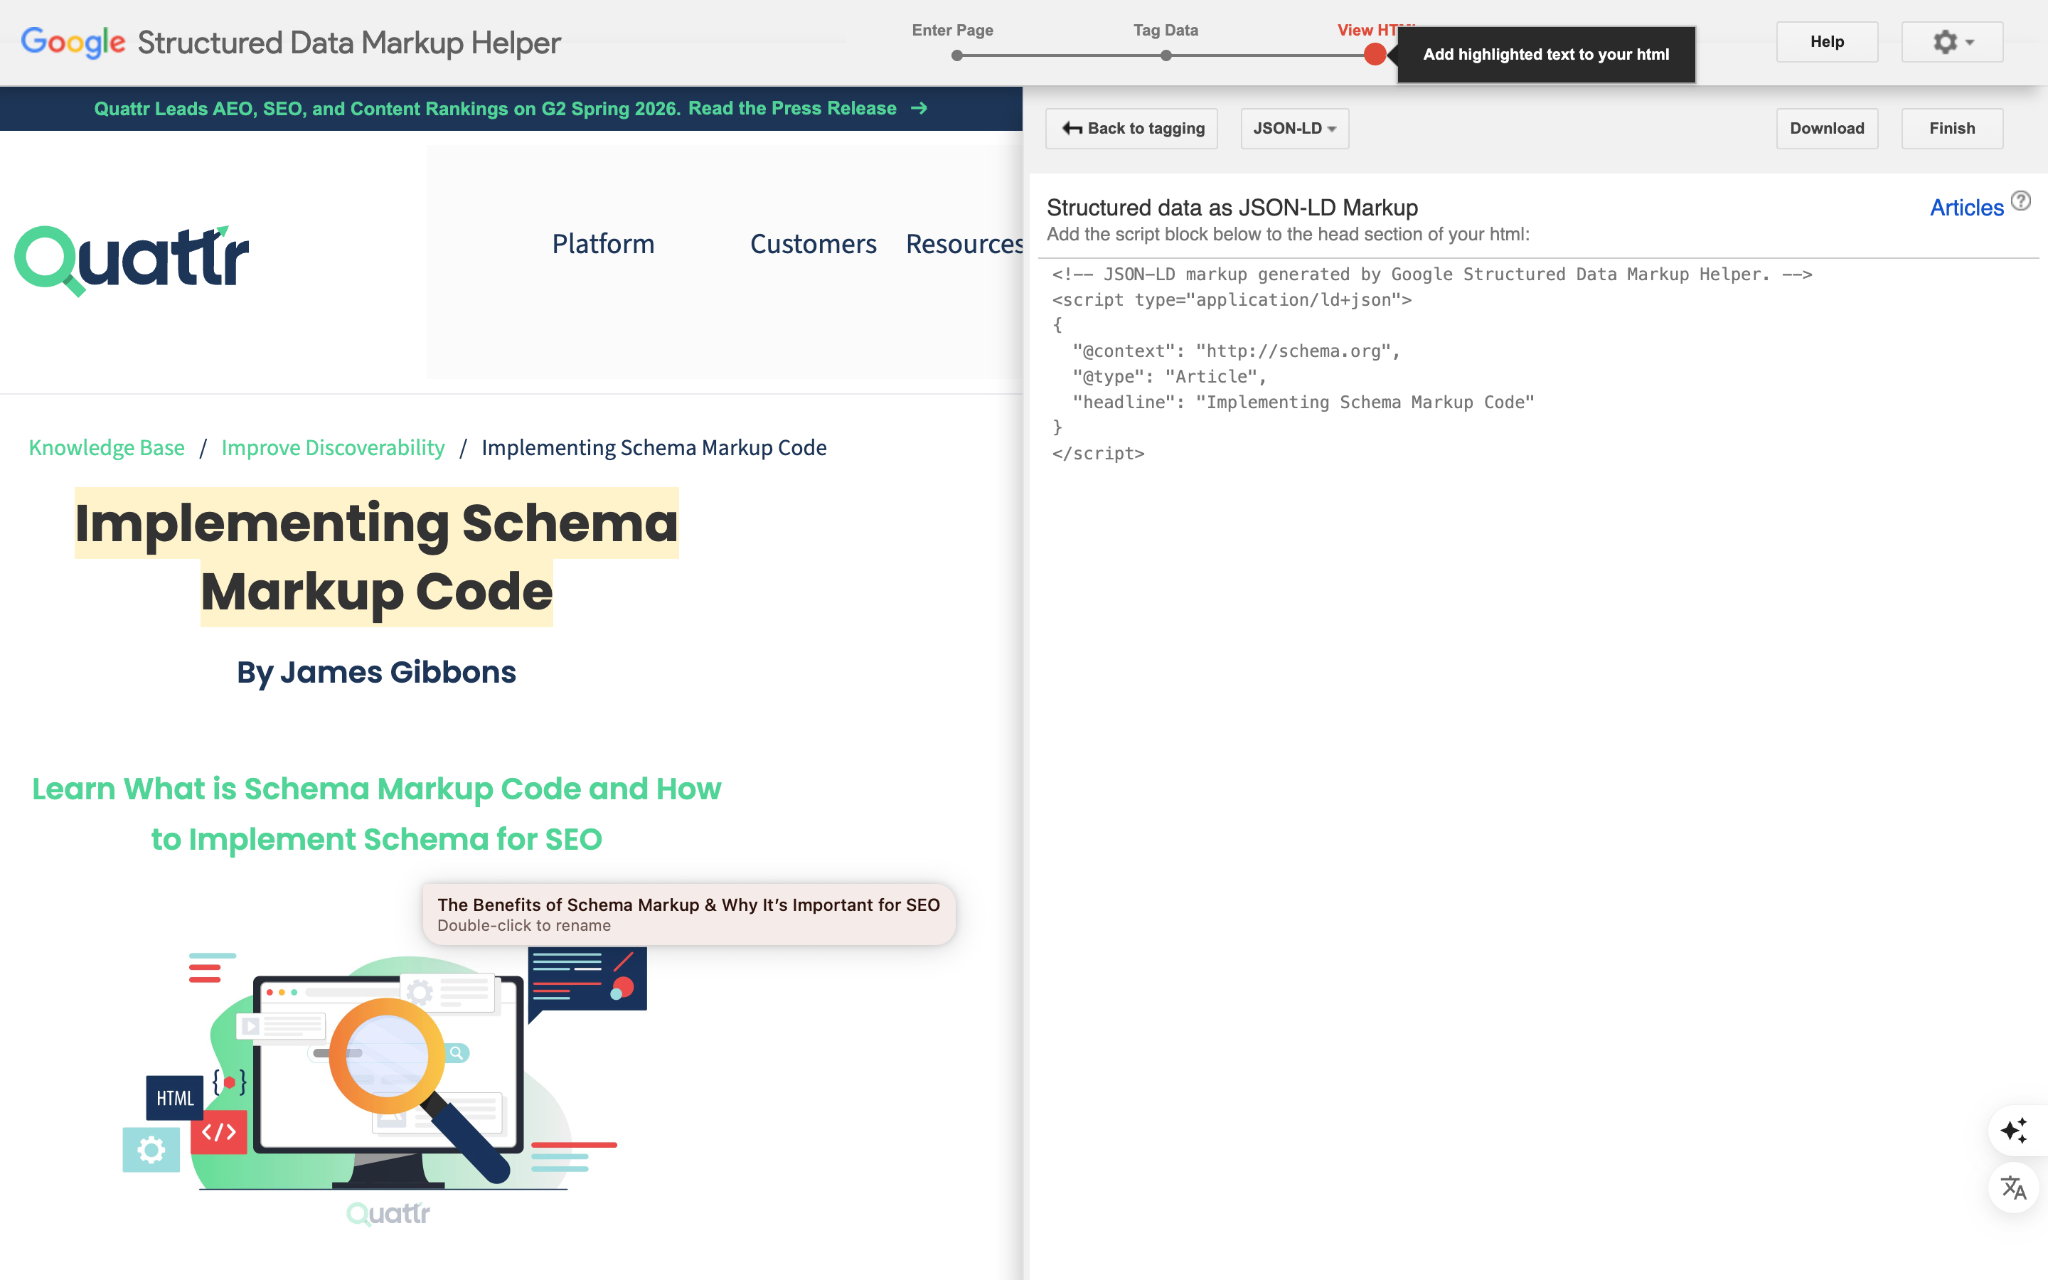Viewport: 2048px width, 1280px height.
Task: Click the Finish button
Action: tap(1951, 129)
